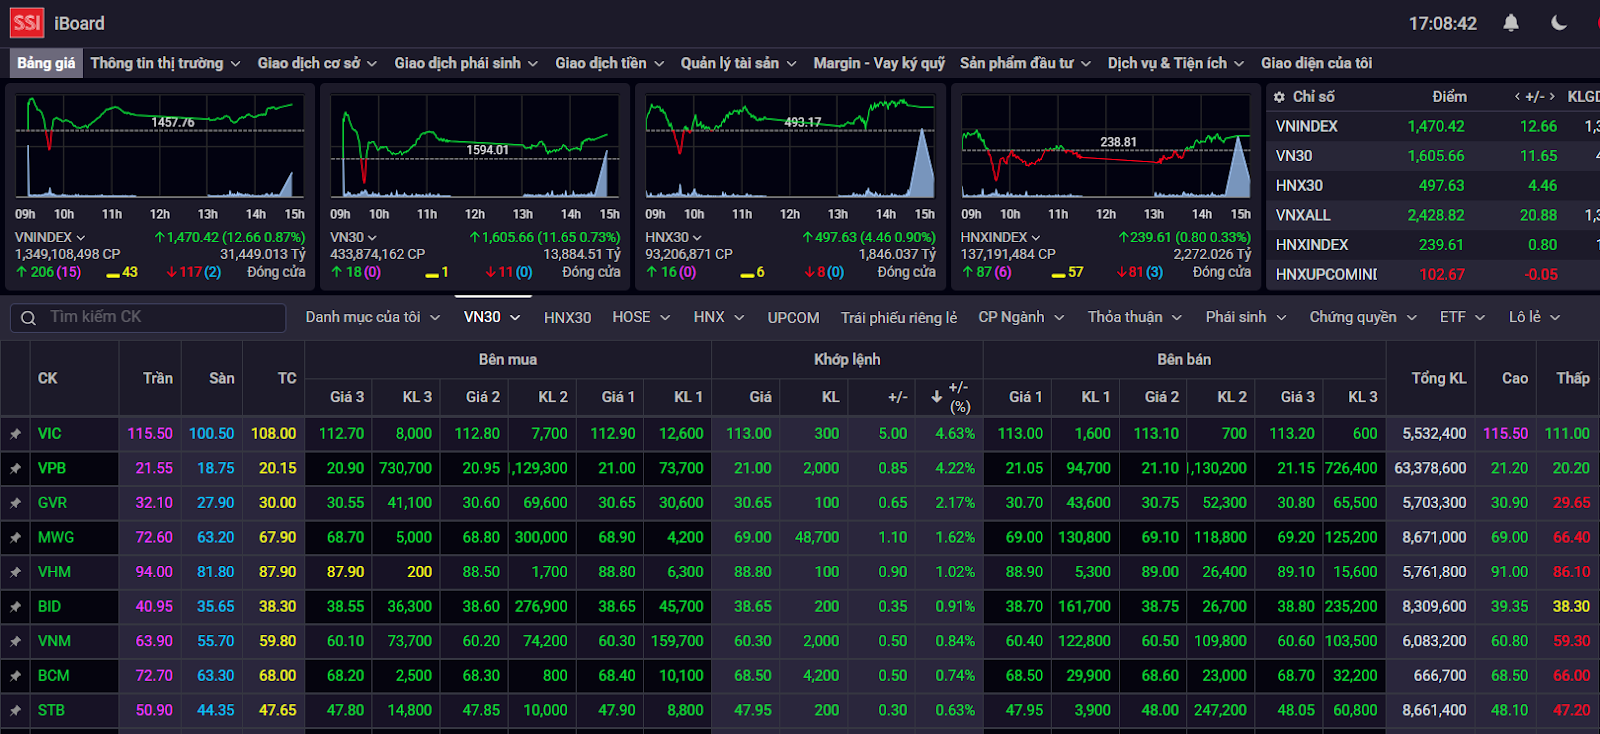Open Giao diện của tôi menu

[1316, 63]
